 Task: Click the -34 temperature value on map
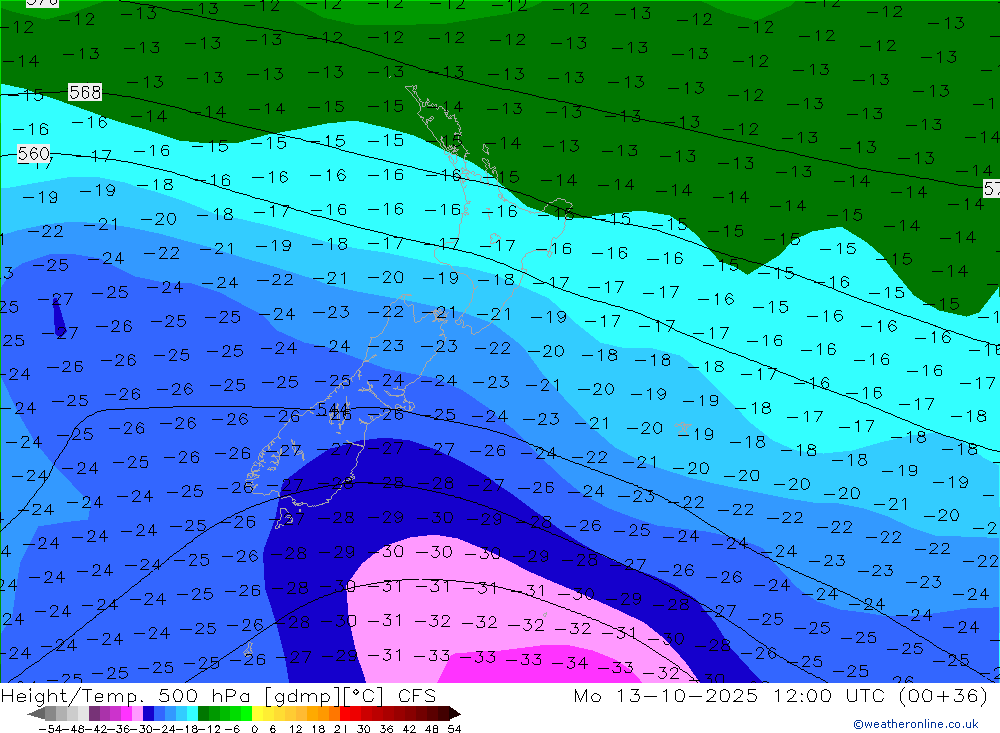click(569, 663)
